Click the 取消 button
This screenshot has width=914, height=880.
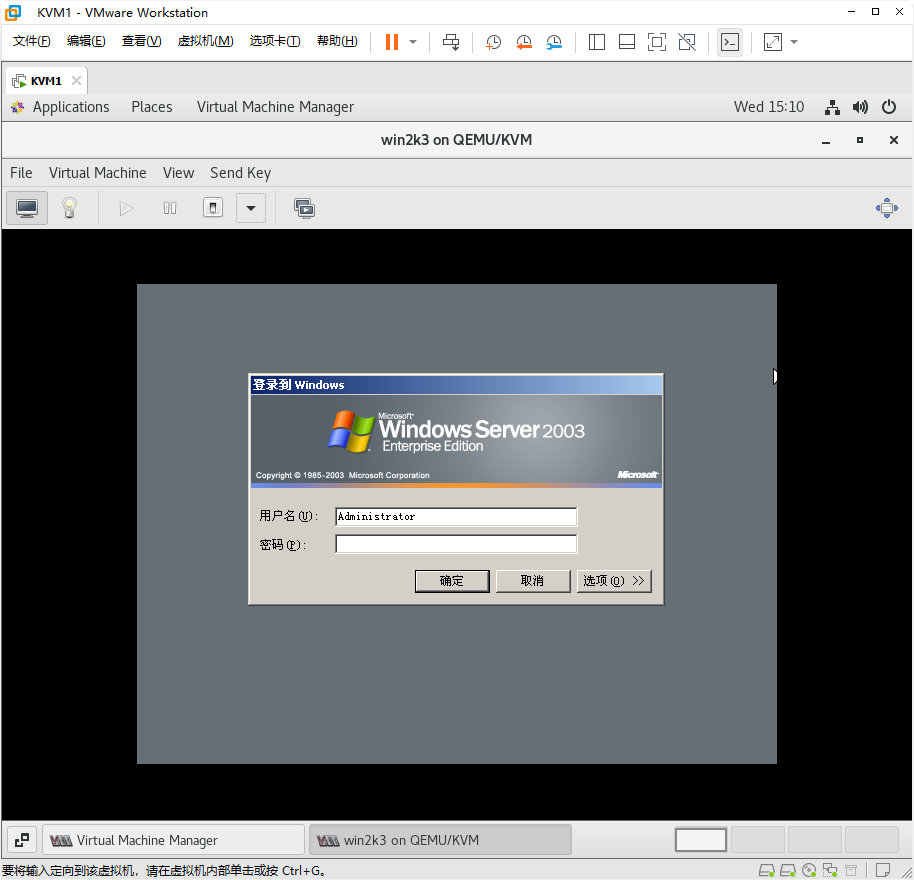pos(532,581)
